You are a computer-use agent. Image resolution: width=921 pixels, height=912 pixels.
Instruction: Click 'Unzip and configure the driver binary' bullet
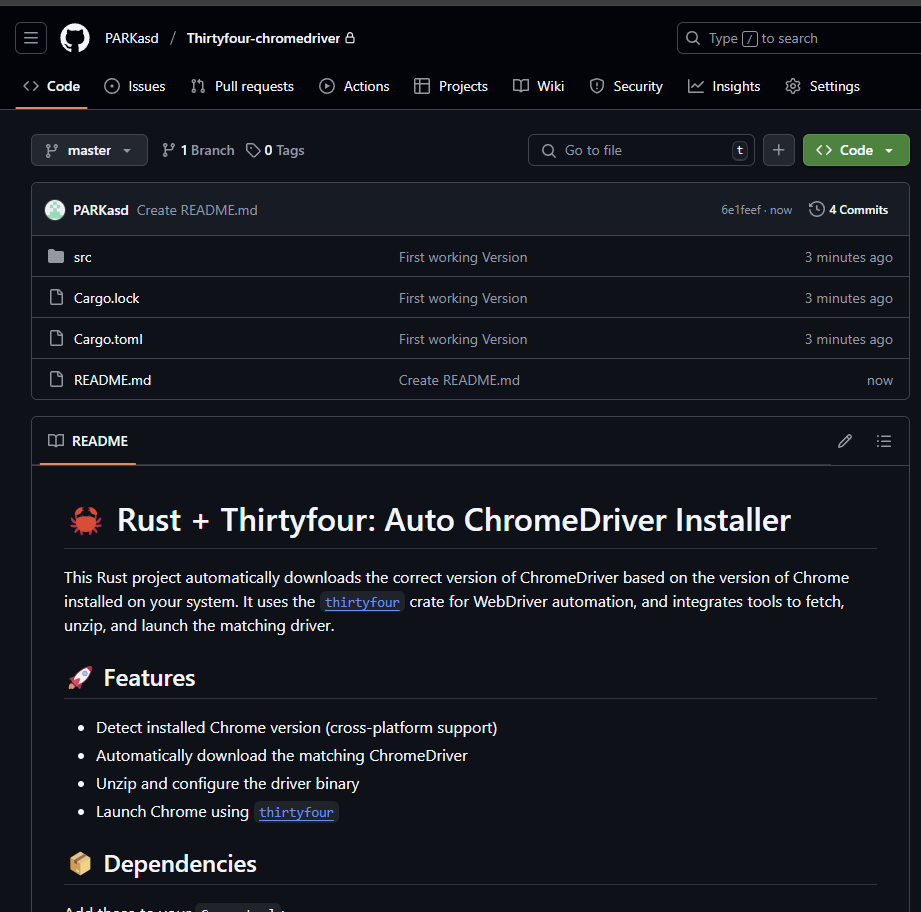coord(227,784)
